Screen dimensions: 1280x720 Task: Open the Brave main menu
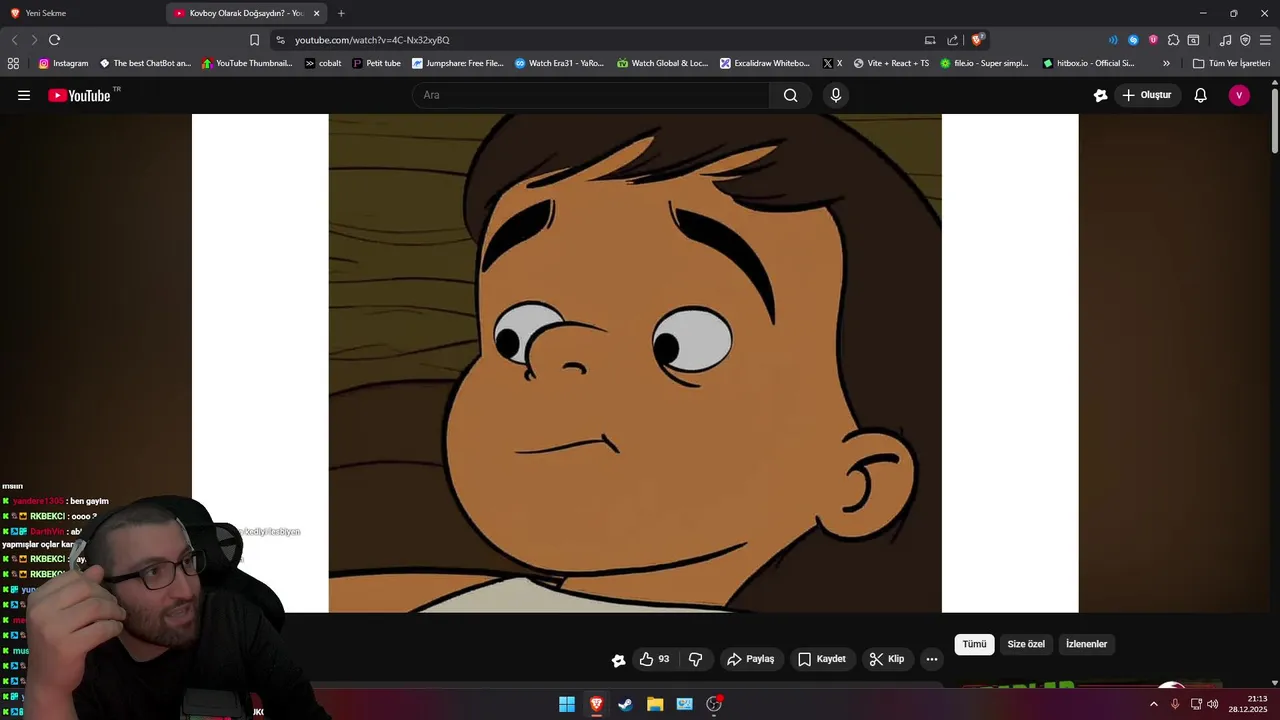1265,40
